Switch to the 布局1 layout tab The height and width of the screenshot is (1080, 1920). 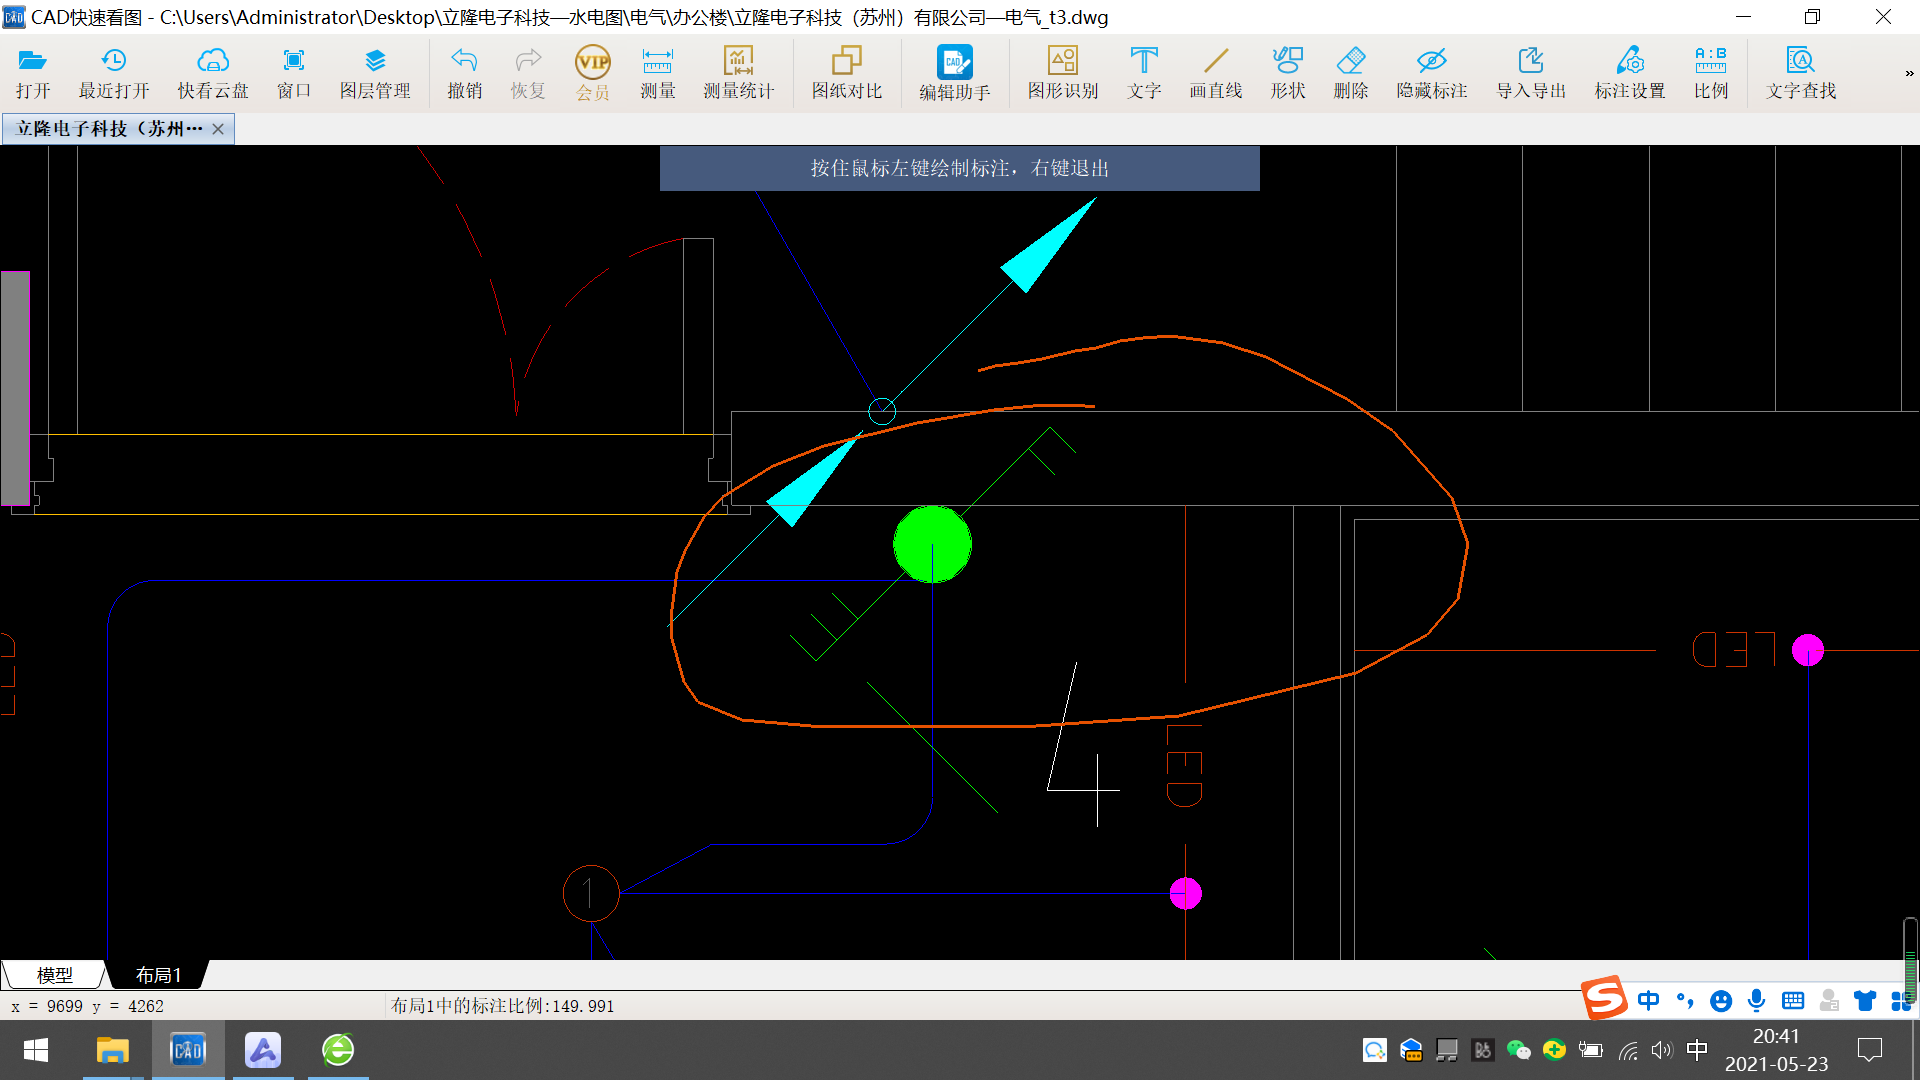click(x=159, y=975)
